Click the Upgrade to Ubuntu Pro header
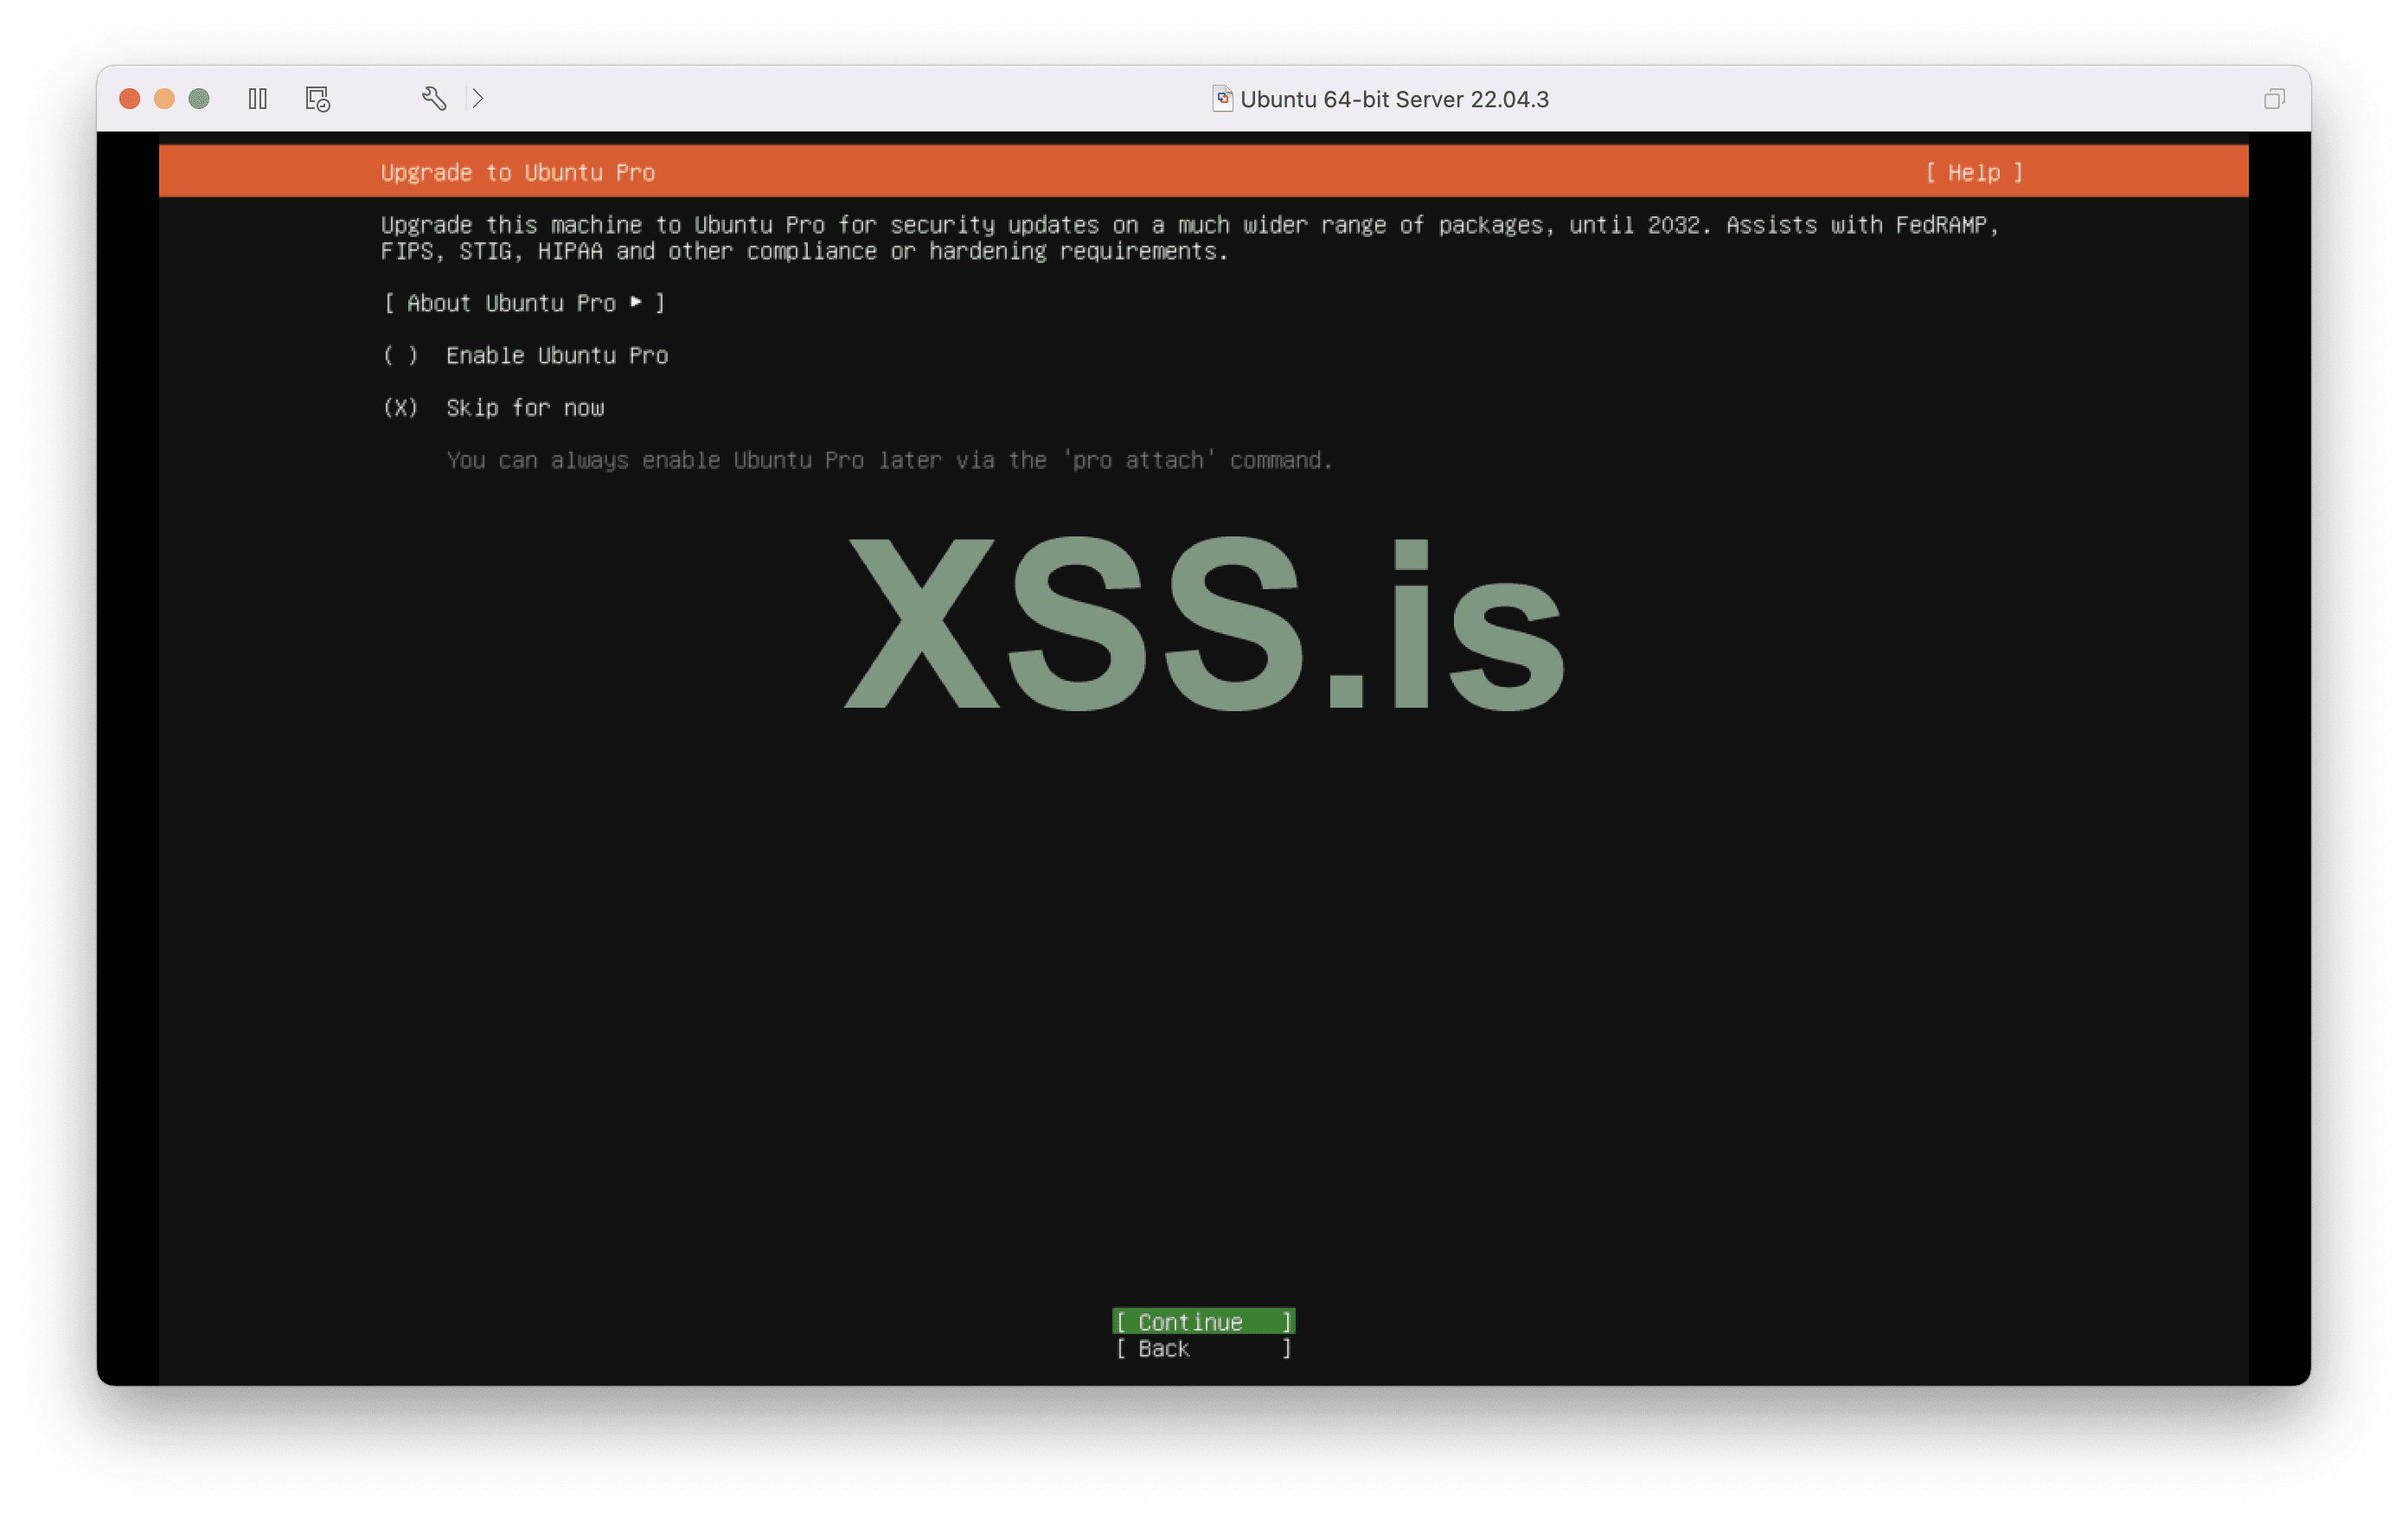Screen dimensions: 2408x1514 517,172
